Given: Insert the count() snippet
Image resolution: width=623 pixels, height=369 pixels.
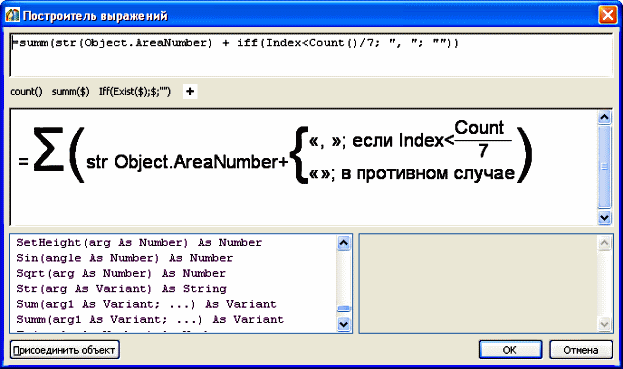Looking at the screenshot, I should [x=26, y=92].
